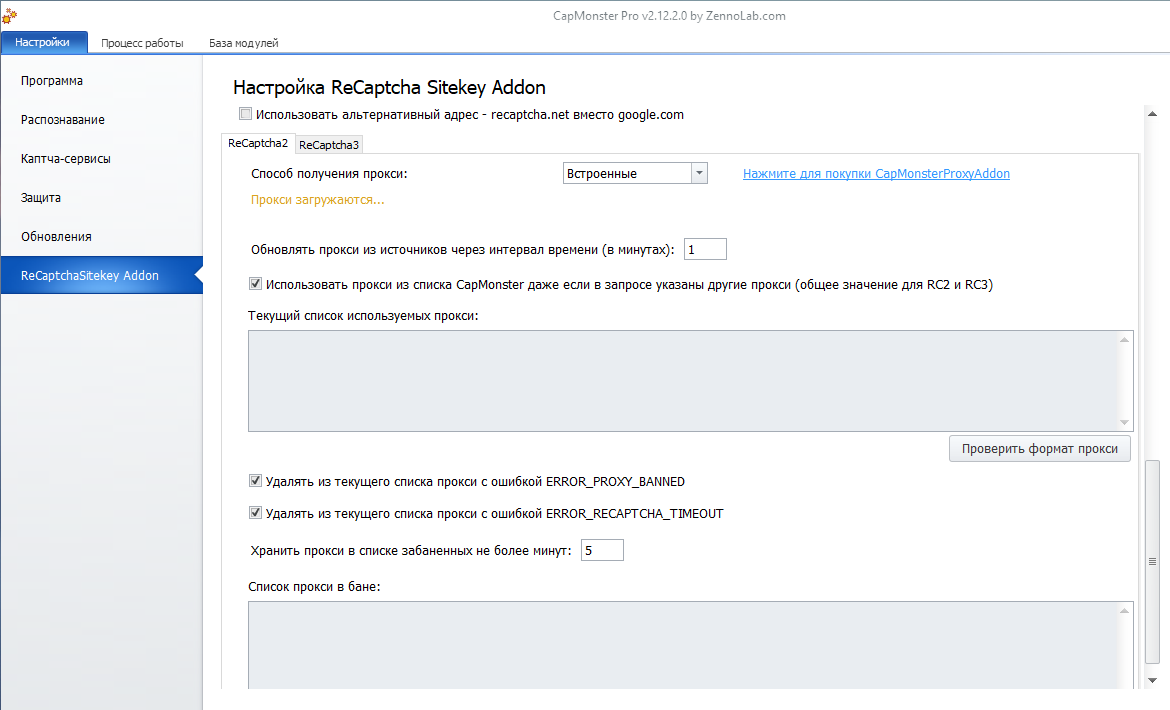The width and height of the screenshot is (1170, 710).
Task: Select the ReCaptcha2 tab
Action: 257,143
